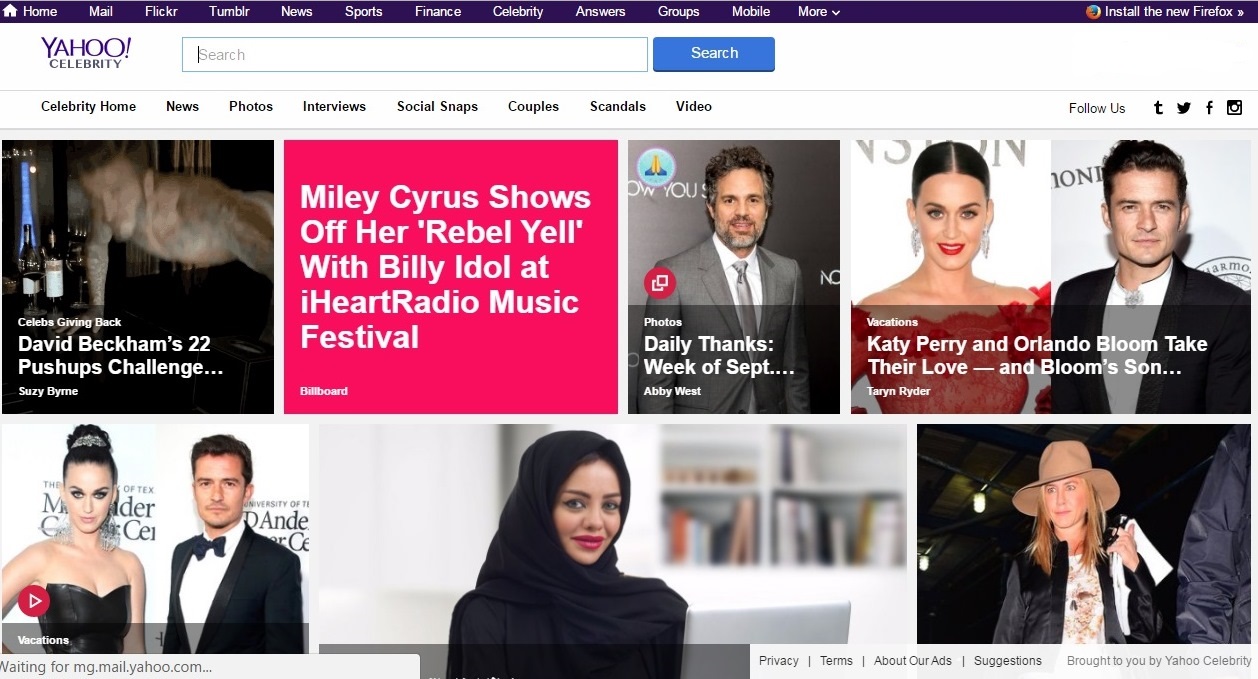1258x679 pixels.
Task: Click praying hands emoji badge on Daily Thanks photo
Action: (657, 166)
